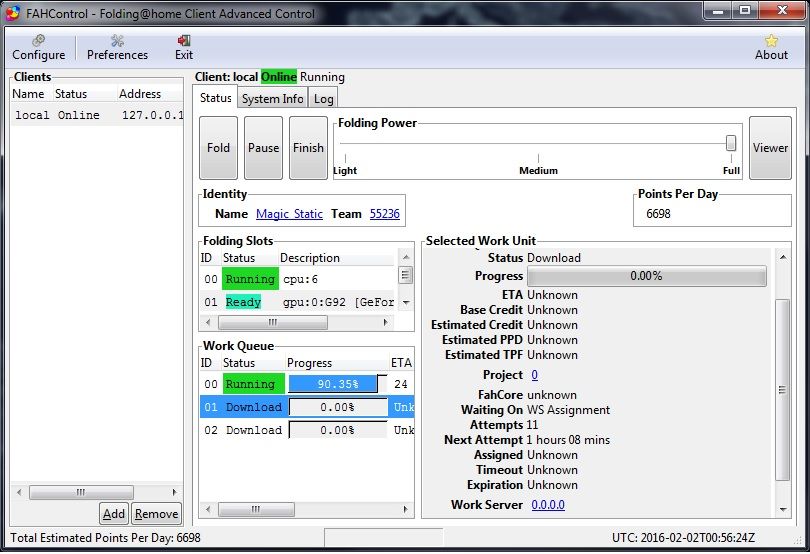The image size is (810, 554).
Task: Click Work Queue horizontal scrollbar thumb
Action: click(256, 510)
